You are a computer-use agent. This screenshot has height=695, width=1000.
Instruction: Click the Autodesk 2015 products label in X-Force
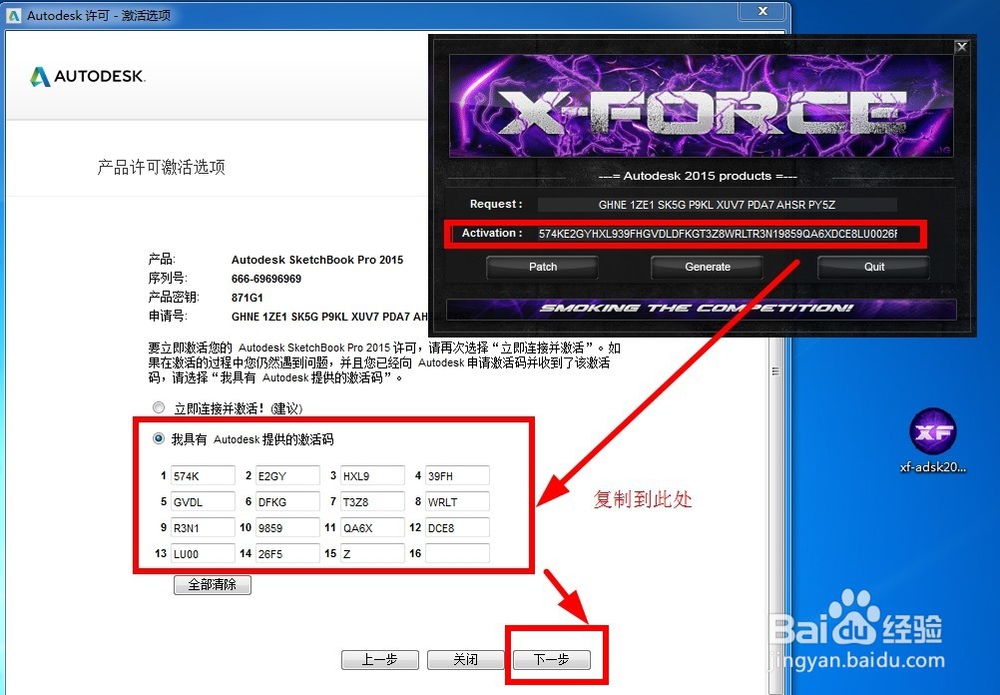pyautogui.click(x=698, y=176)
